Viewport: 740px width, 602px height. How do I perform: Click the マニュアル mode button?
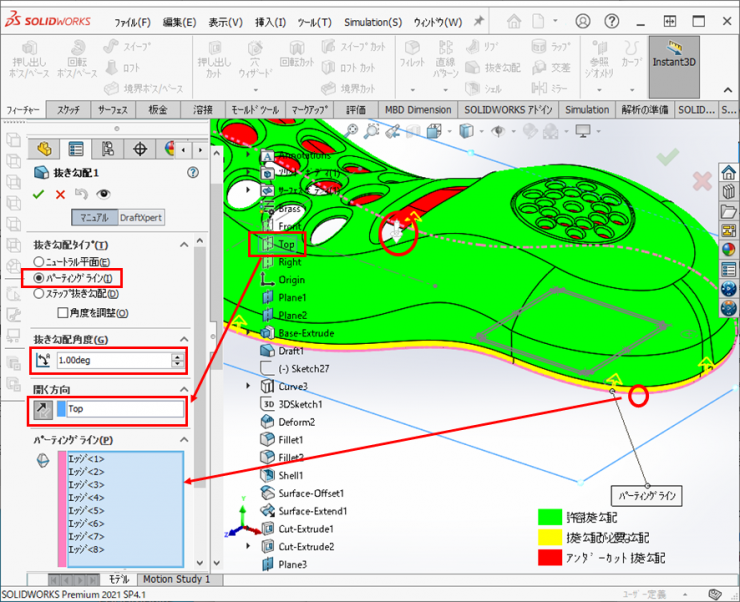[93, 218]
